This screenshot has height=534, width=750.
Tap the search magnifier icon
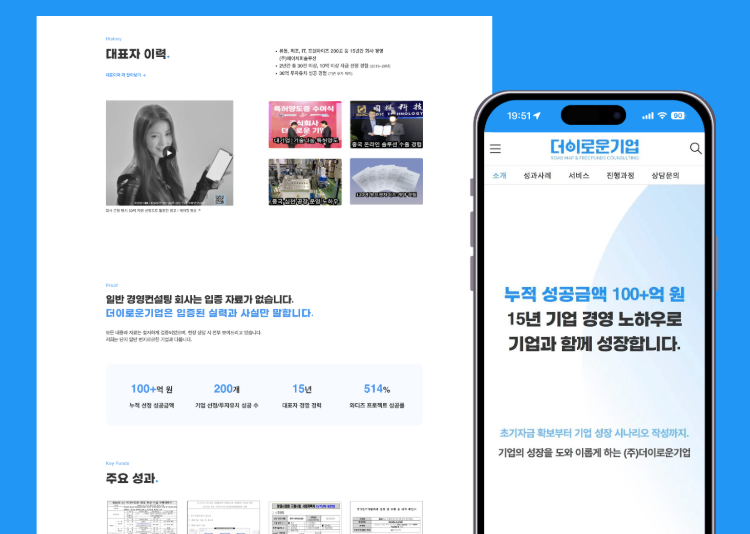pyautogui.click(x=695, y=148)
